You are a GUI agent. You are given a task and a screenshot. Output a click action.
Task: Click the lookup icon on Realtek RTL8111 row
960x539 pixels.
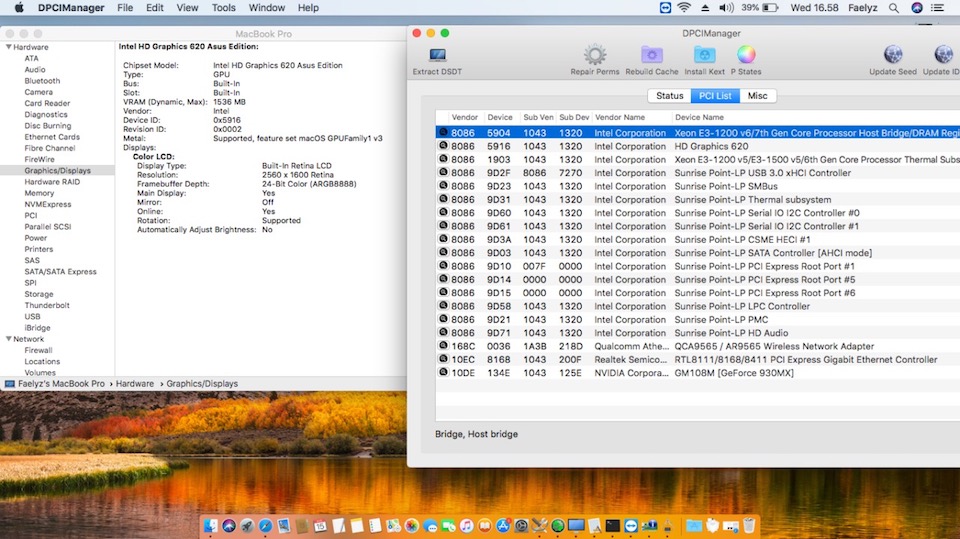tap(443, 359)
